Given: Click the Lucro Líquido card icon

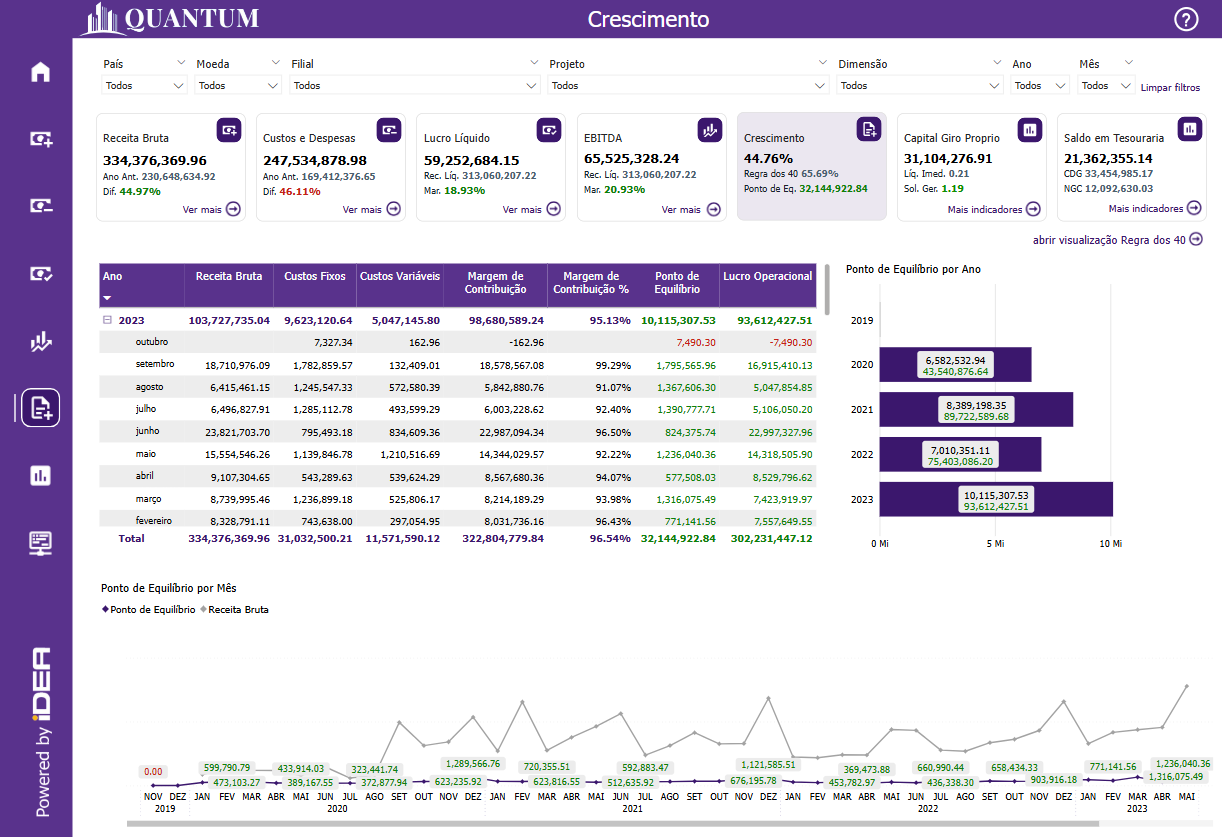Looking at the screenshot, I should tap(549, 129).
